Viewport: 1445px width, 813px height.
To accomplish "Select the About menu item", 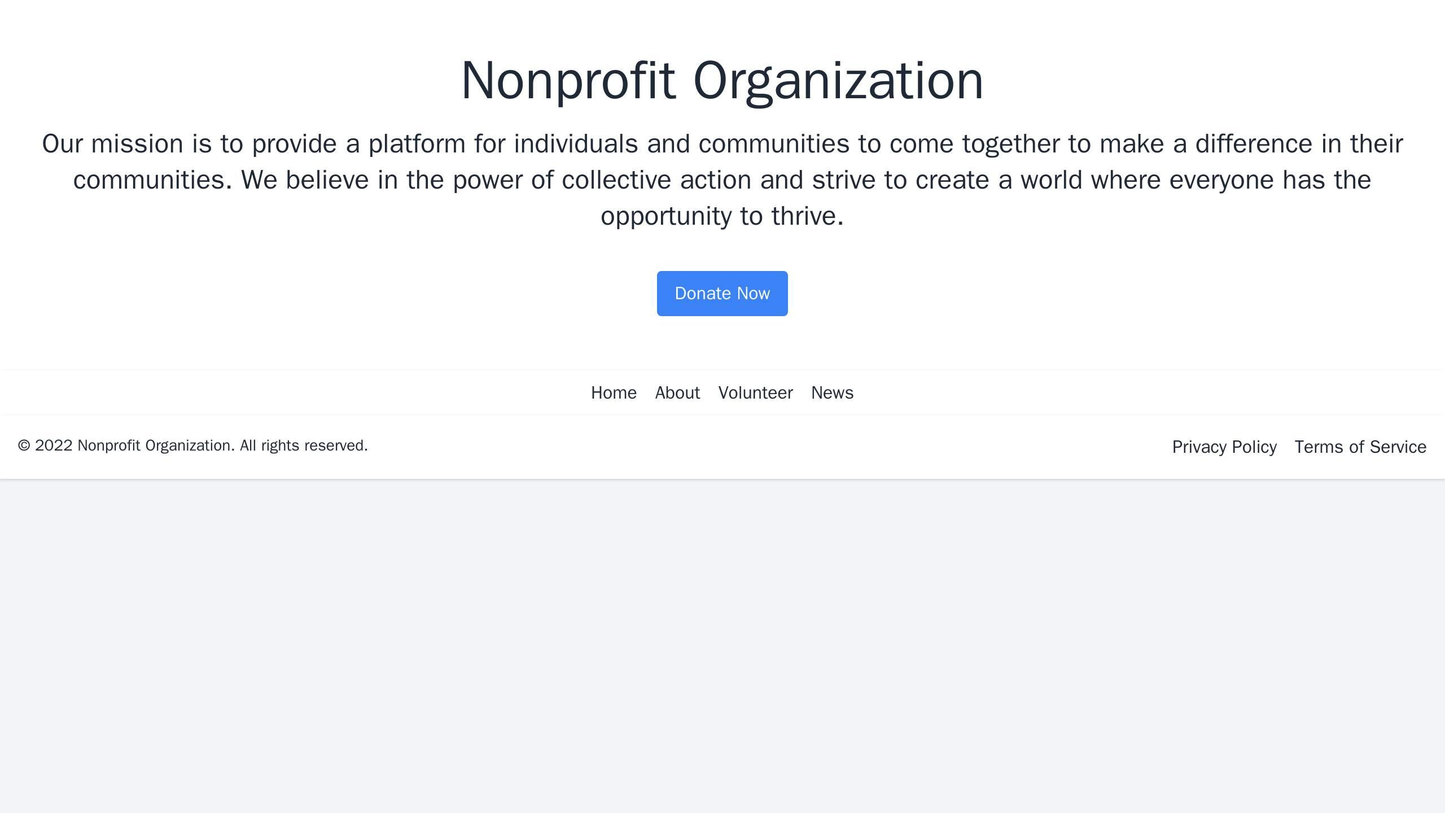I will (677, 392).
